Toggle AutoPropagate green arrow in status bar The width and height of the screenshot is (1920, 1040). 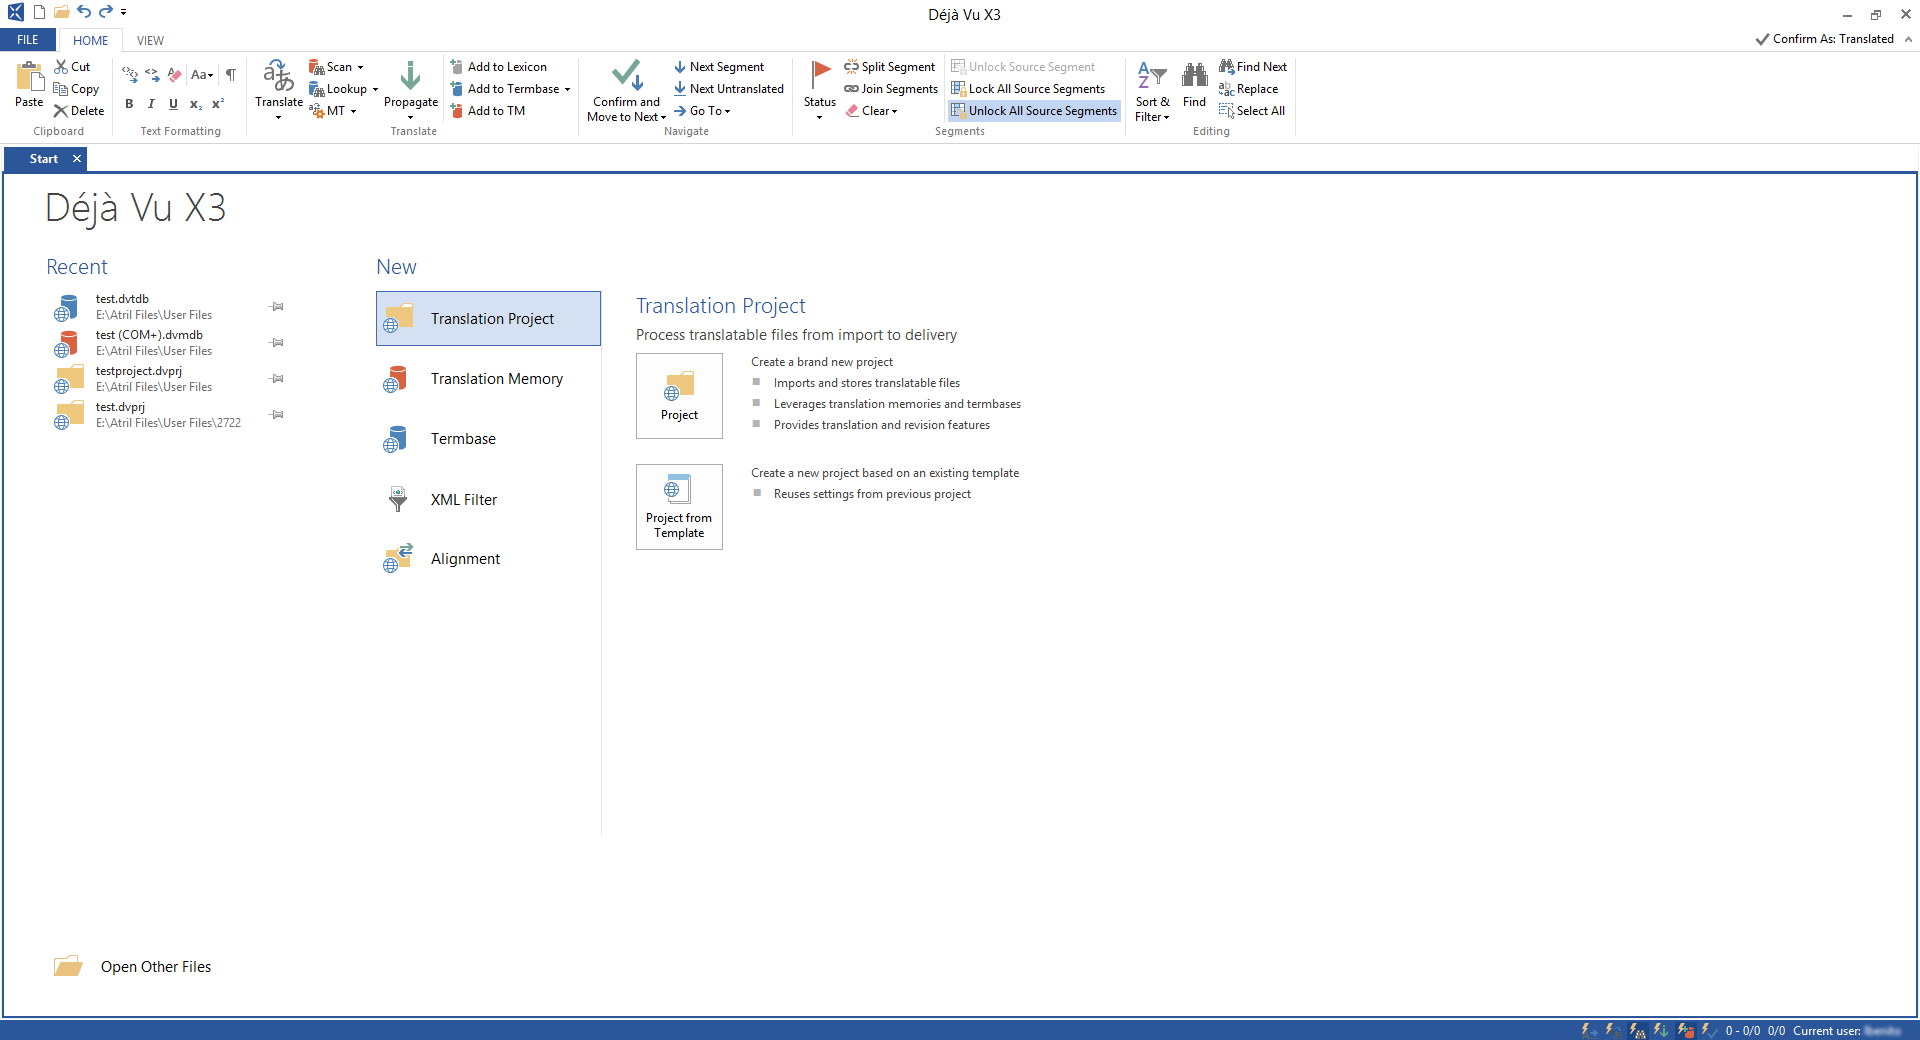point(1661,1030)
